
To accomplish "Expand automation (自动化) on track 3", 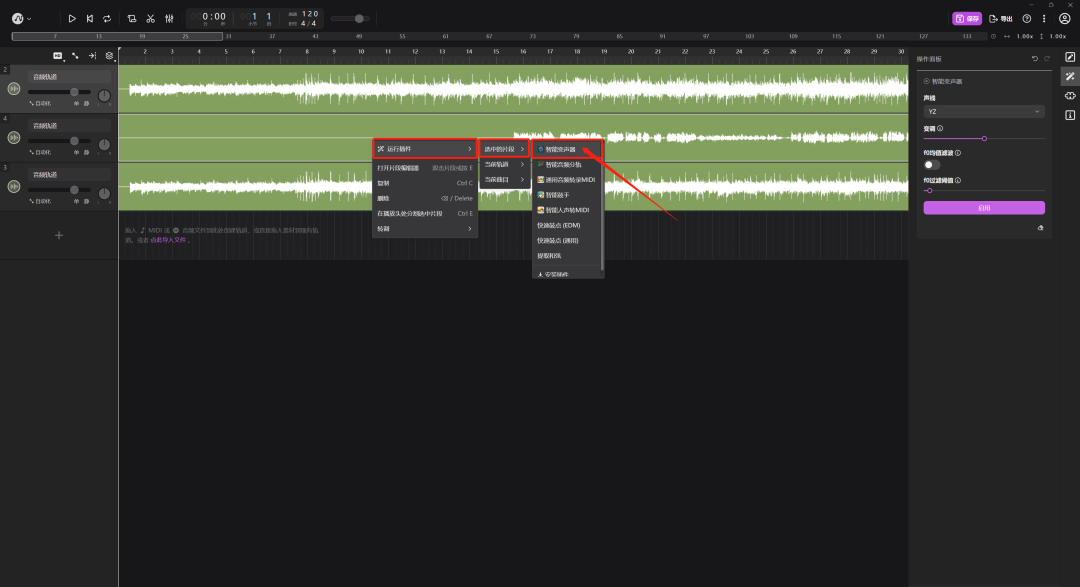I will coord(40,201).
